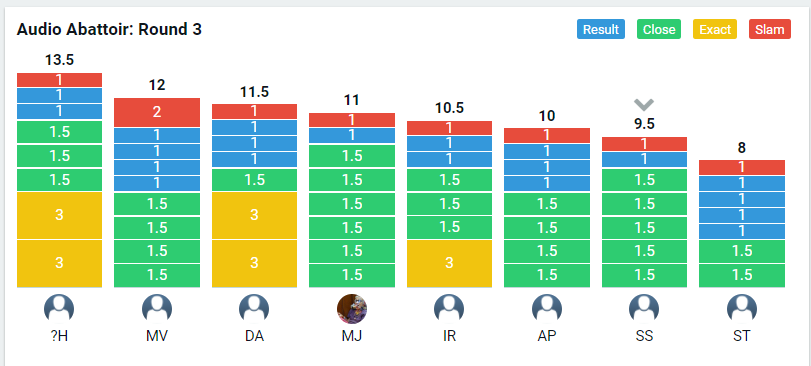This screenshot has width=811, height=366.
Task: Toggle the Result legend filter
Action: coord(600,29)
